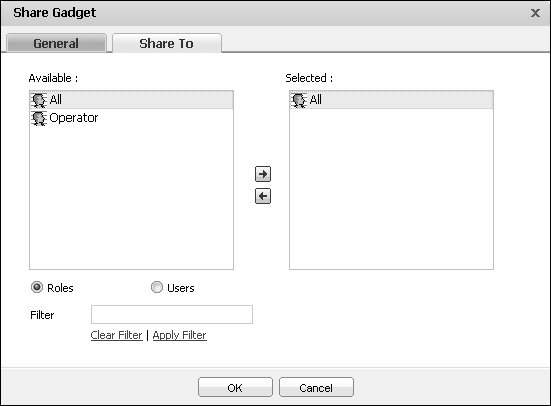Click empty area of the Selected list box
The image size is (551, 406).
391,190
